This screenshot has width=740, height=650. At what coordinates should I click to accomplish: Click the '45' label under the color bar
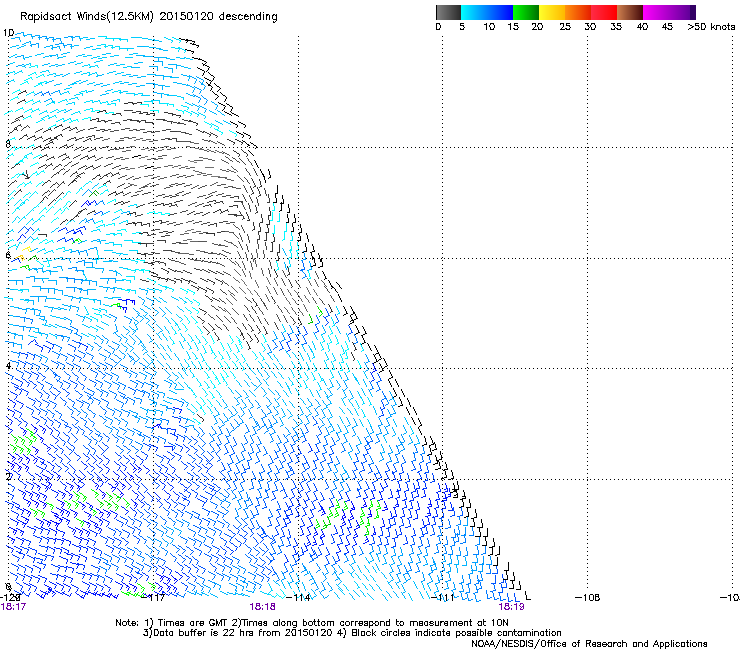pyautogui.click(x=667, y=27)
